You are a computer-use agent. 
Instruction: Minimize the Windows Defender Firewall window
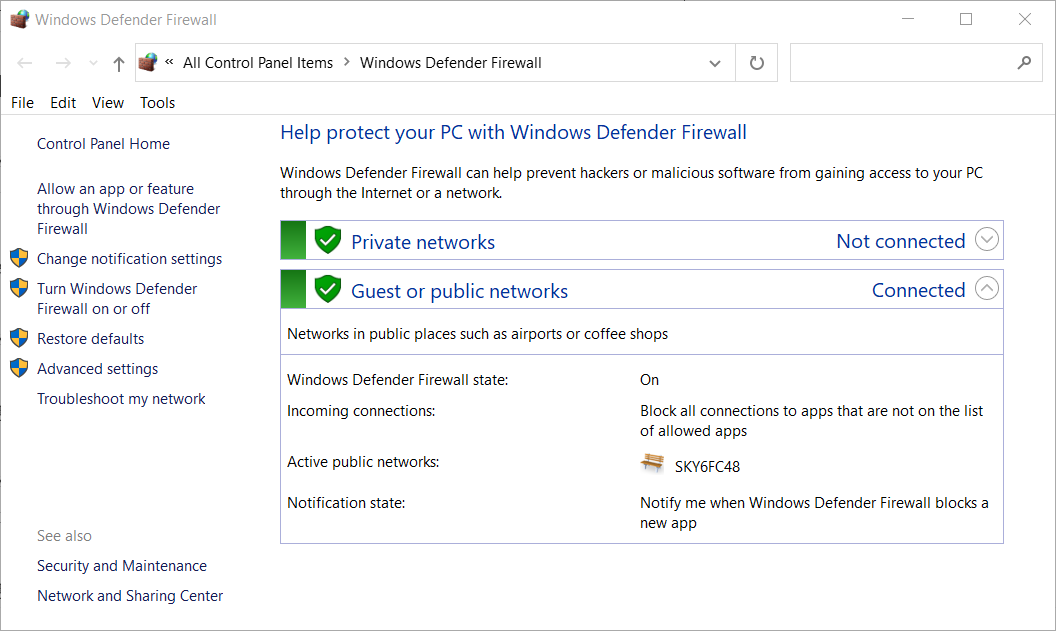tap(908, 19)
